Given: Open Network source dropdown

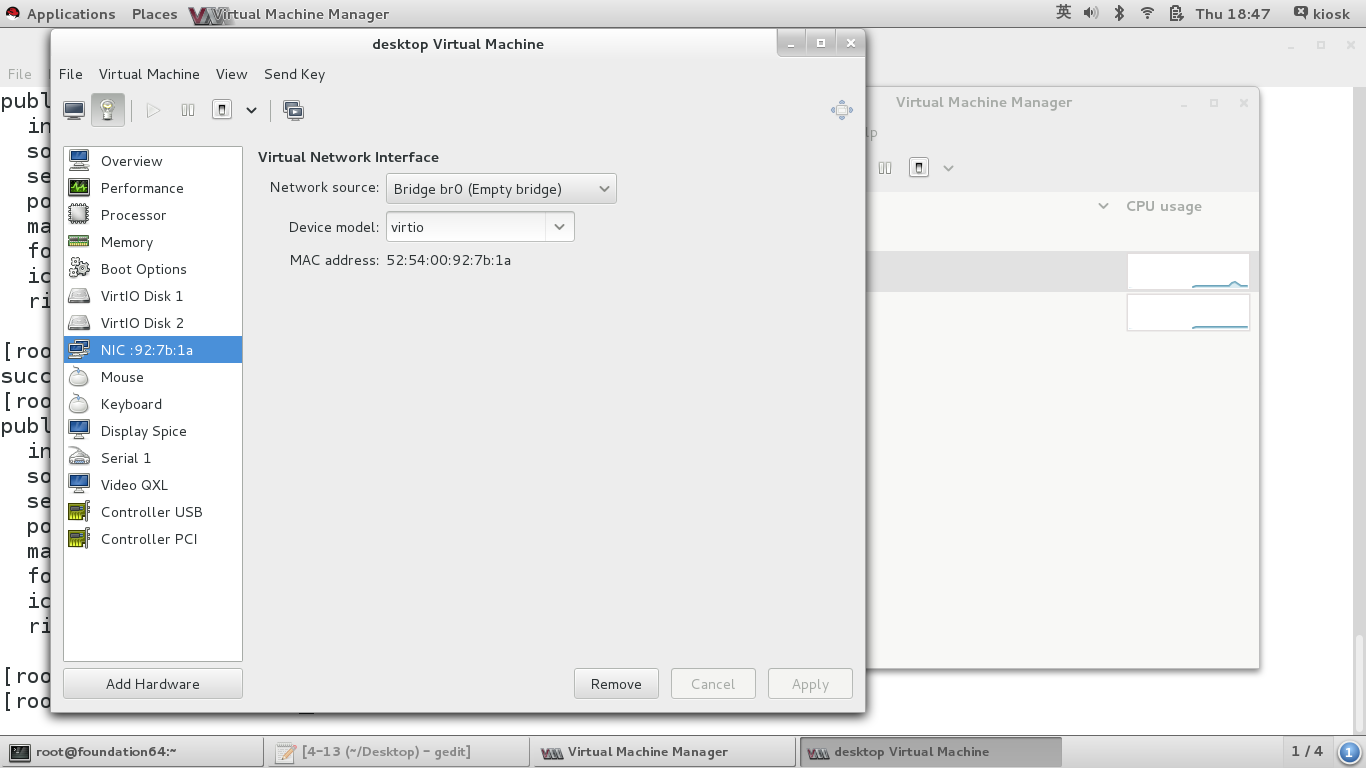Looking at the screenshot, I should [501, 189].
